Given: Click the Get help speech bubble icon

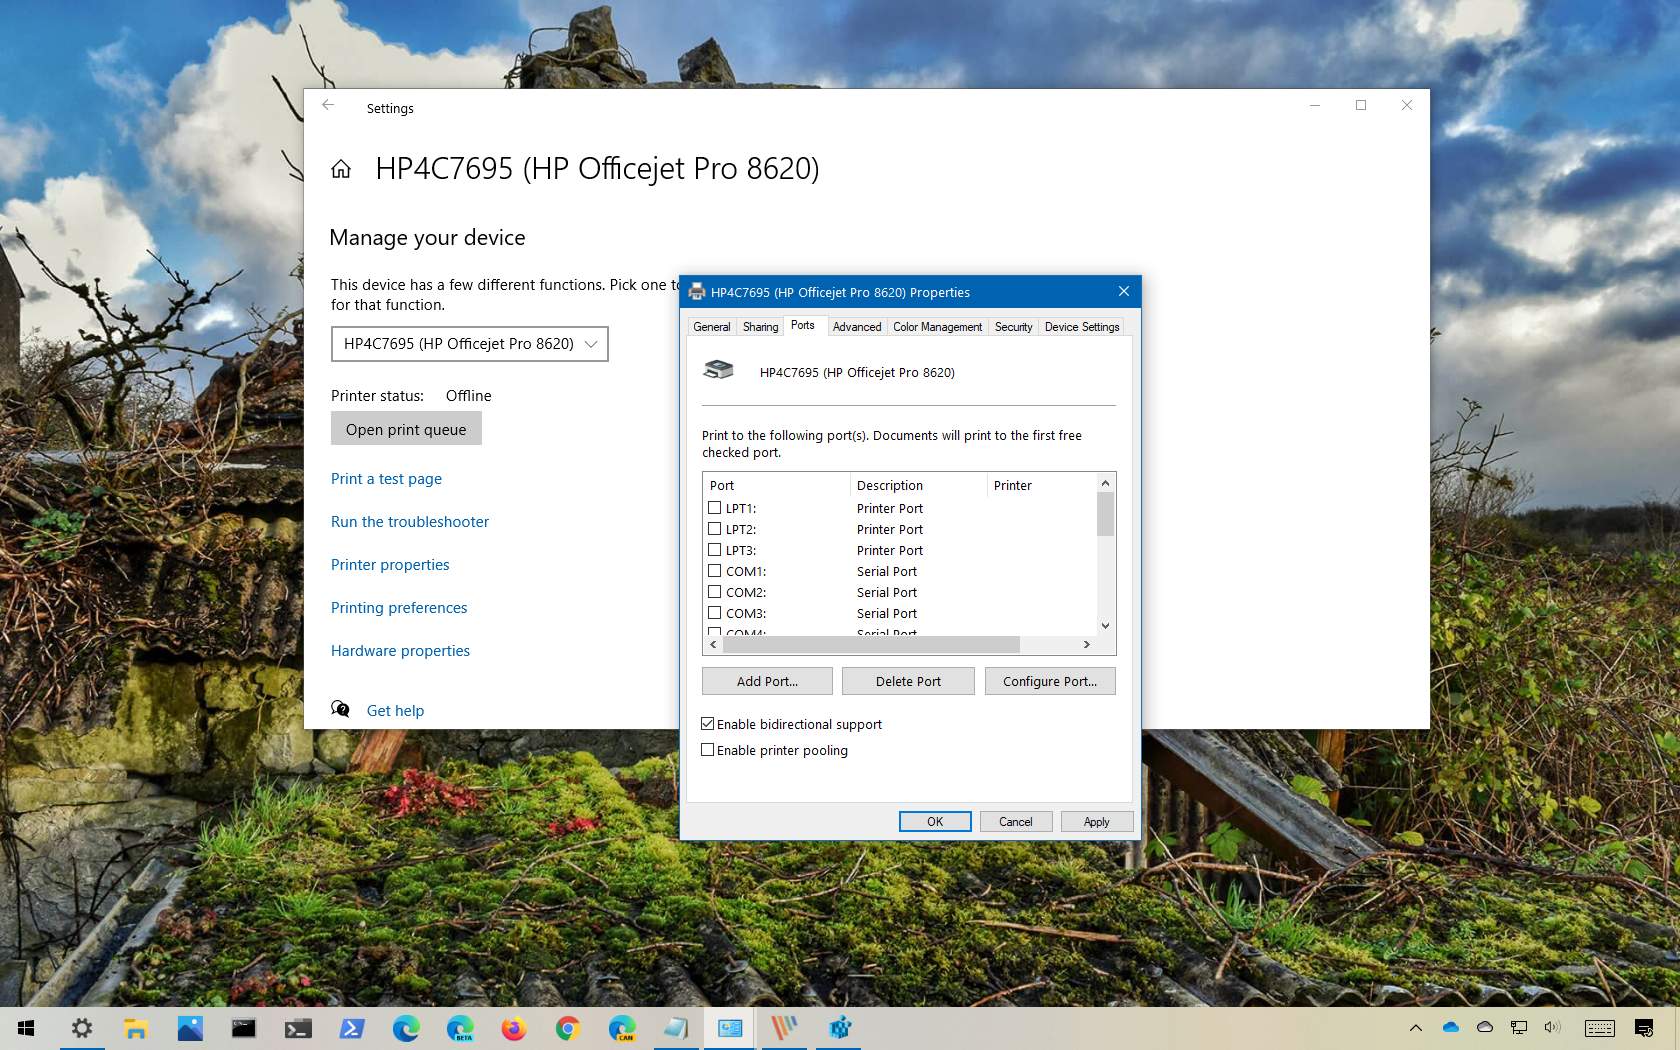Looking at the screenshot, I should click(341, 709).
